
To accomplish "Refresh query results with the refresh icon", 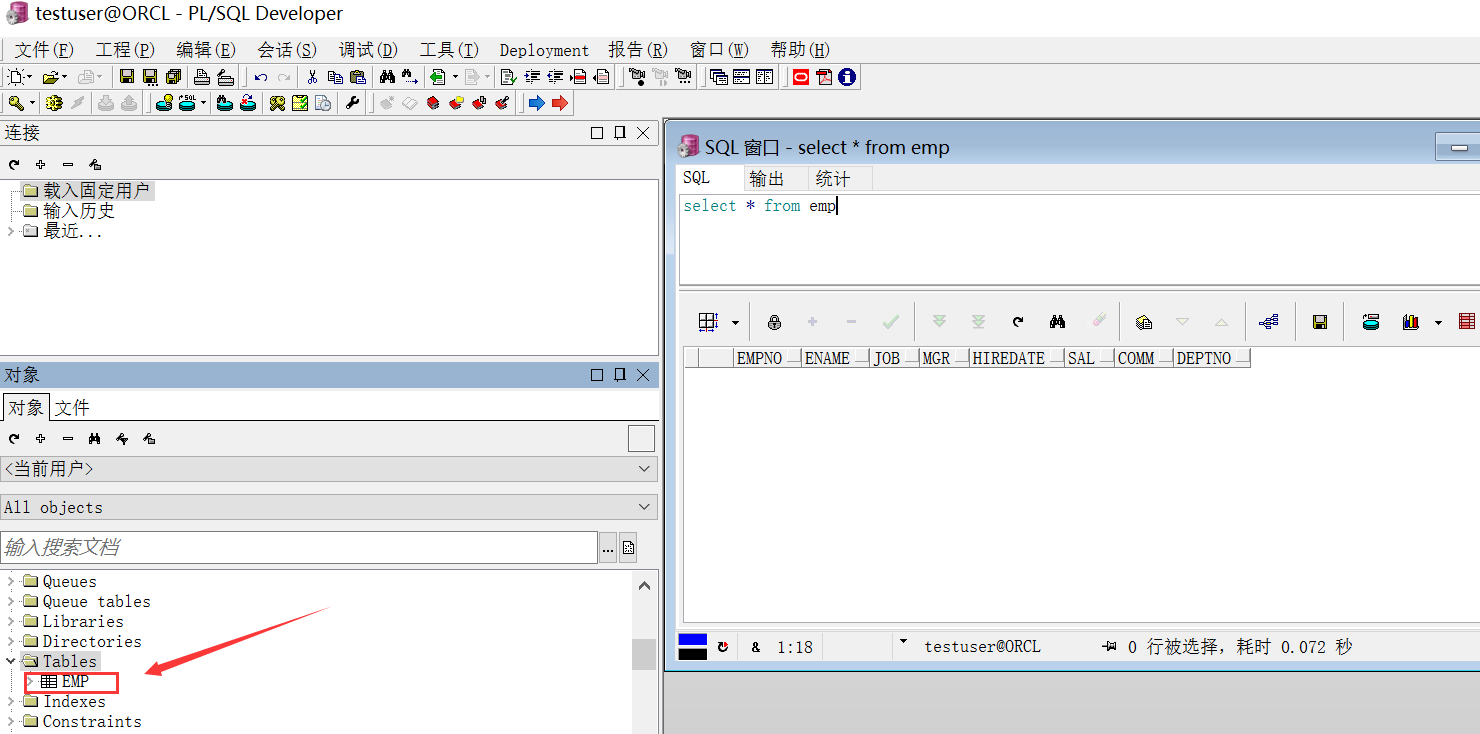I will pyautogui.click(x=1018, y=321).
